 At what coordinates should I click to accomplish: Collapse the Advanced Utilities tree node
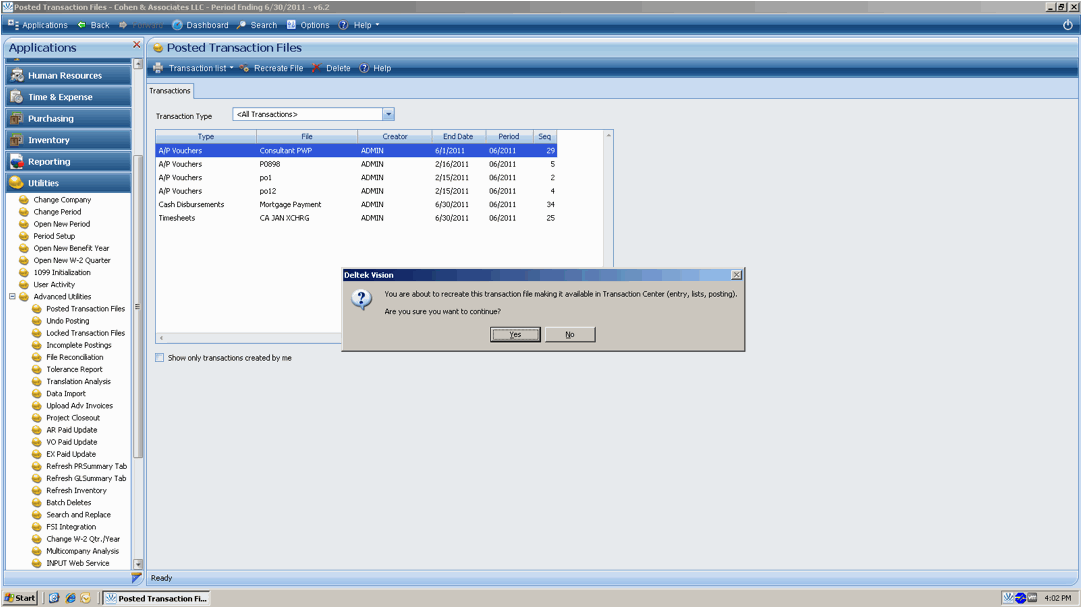coord(12,297)
